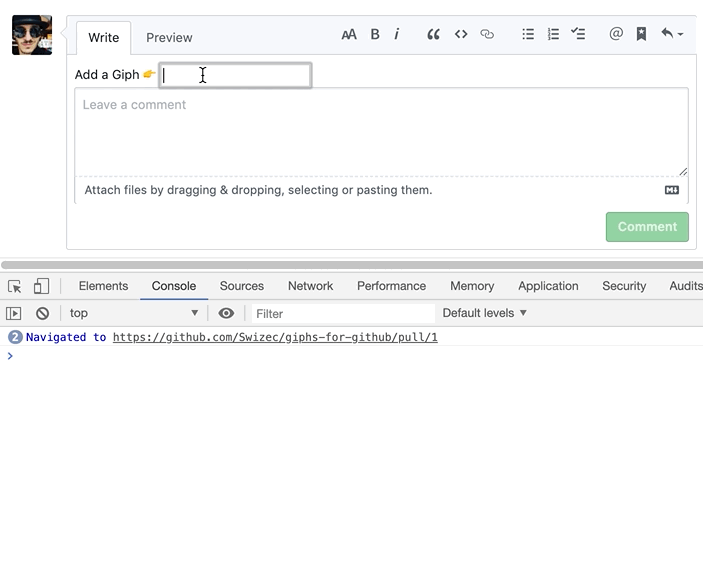Open the Application devtools tab

[x=548, y=286]
